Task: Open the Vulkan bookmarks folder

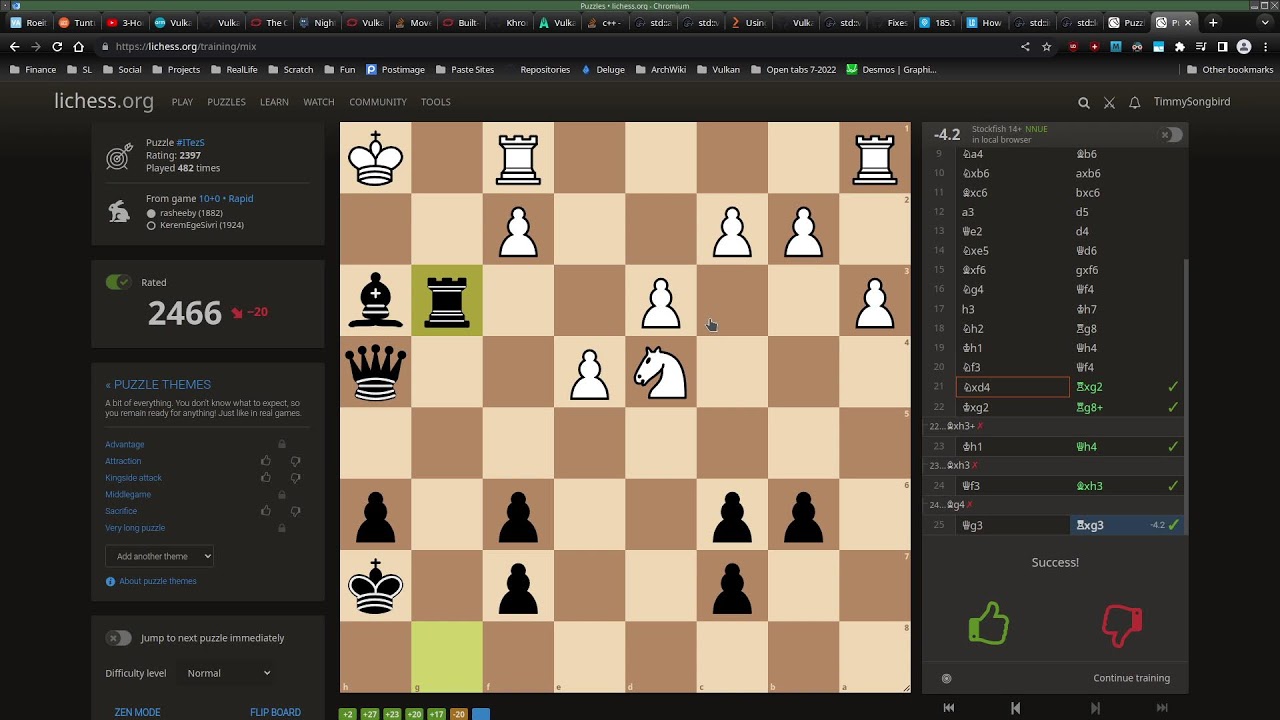Action: click(719, 70)
